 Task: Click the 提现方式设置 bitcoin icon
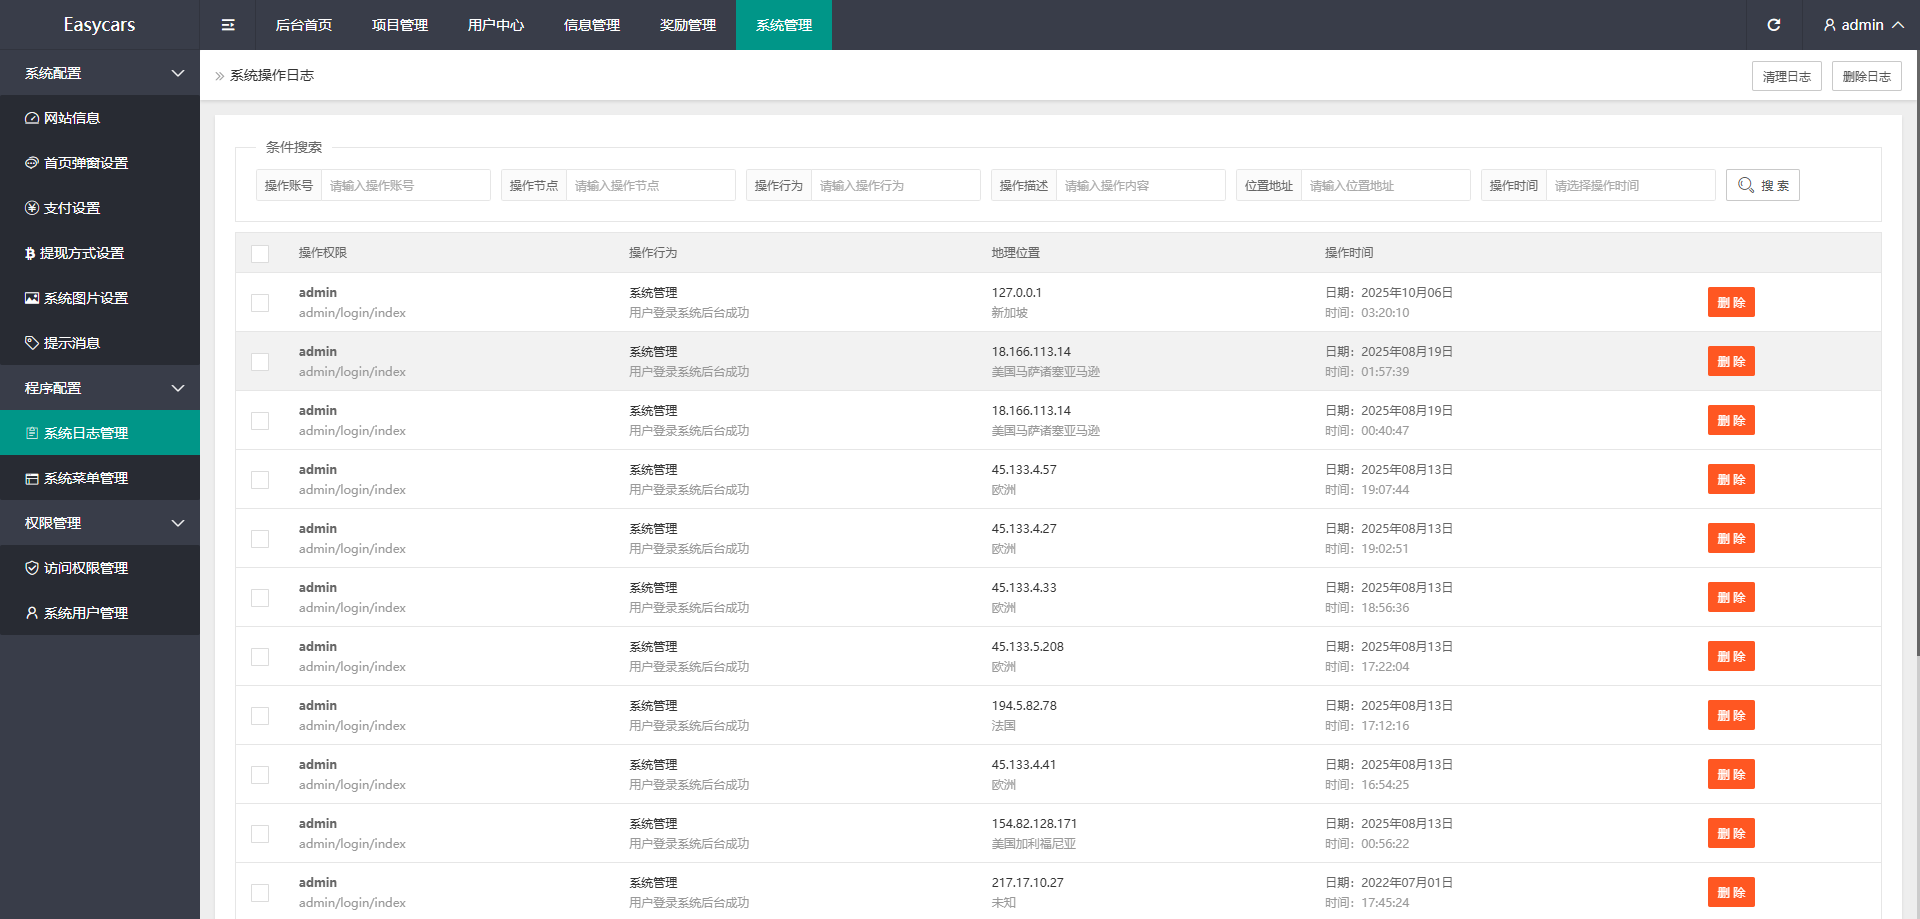pos(30,253)
